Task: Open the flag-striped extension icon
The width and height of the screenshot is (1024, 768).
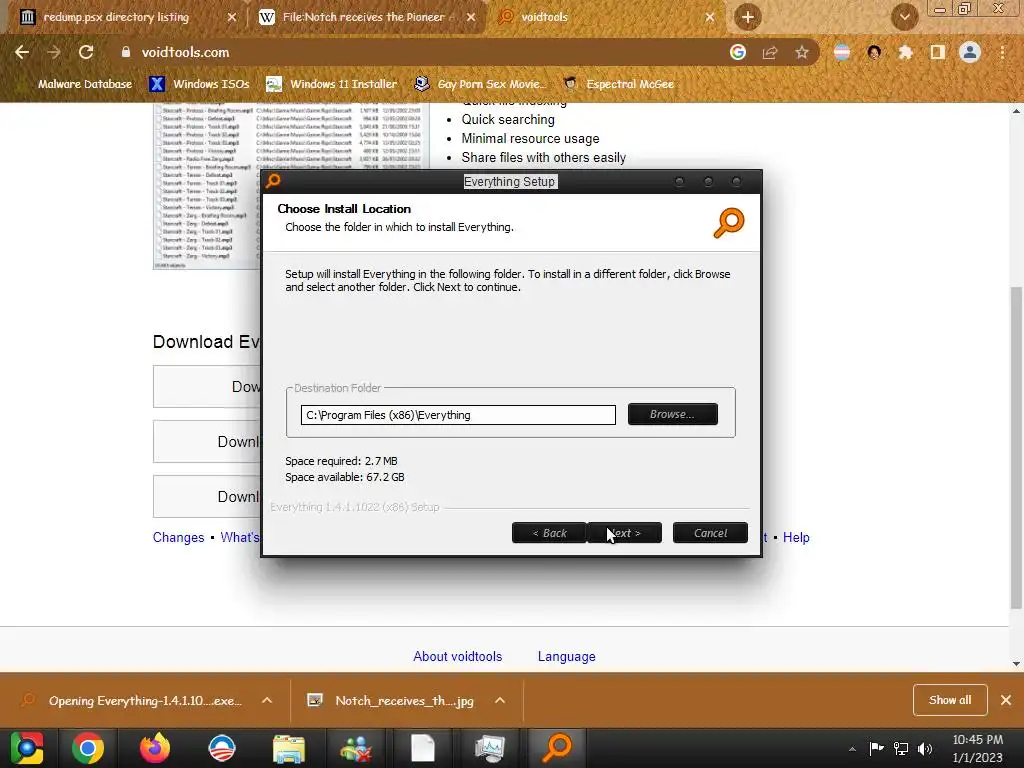Action: click(842, 52)
